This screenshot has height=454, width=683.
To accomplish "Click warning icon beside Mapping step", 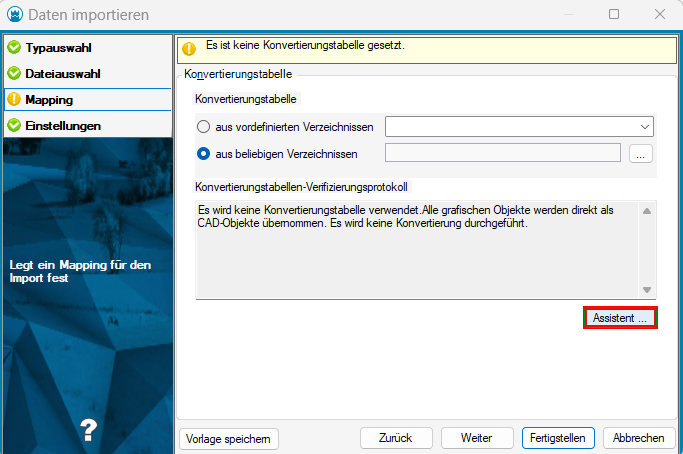I will coord(14,100).
